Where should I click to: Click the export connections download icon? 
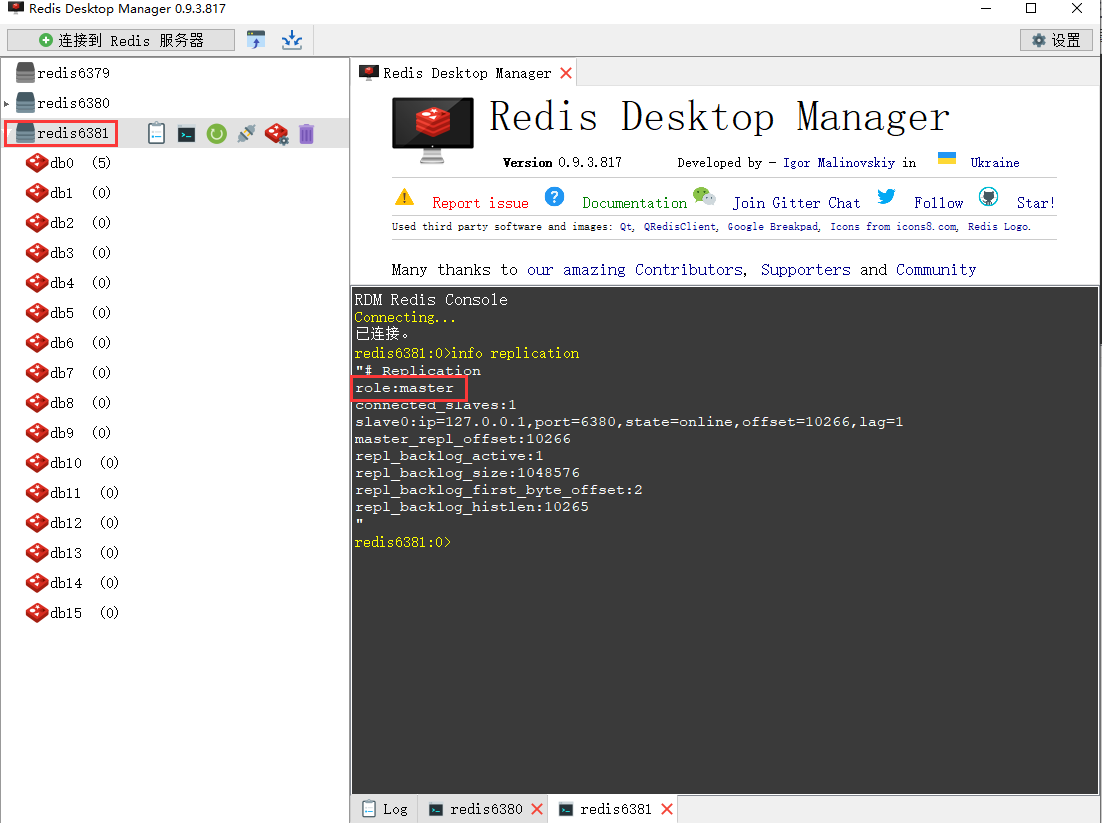(x=292, y=40)
